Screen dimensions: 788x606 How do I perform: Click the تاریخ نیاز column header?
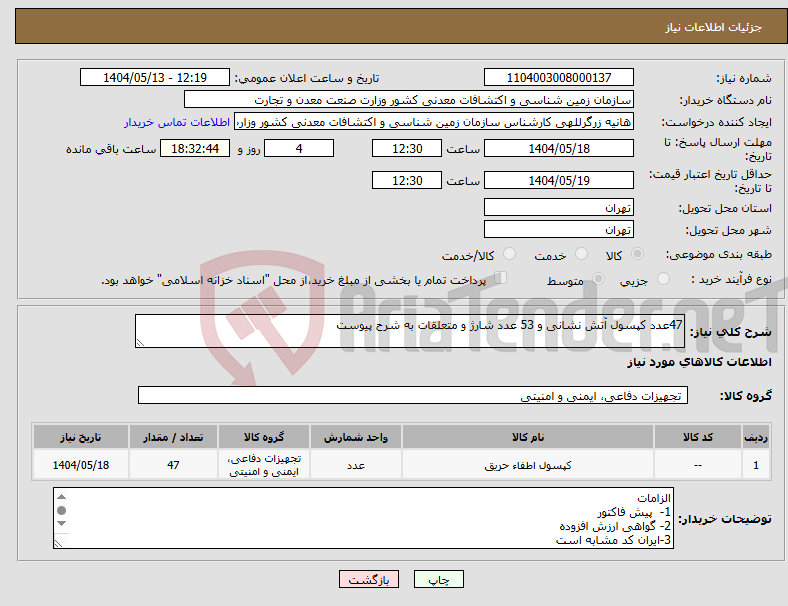[81, 437]
